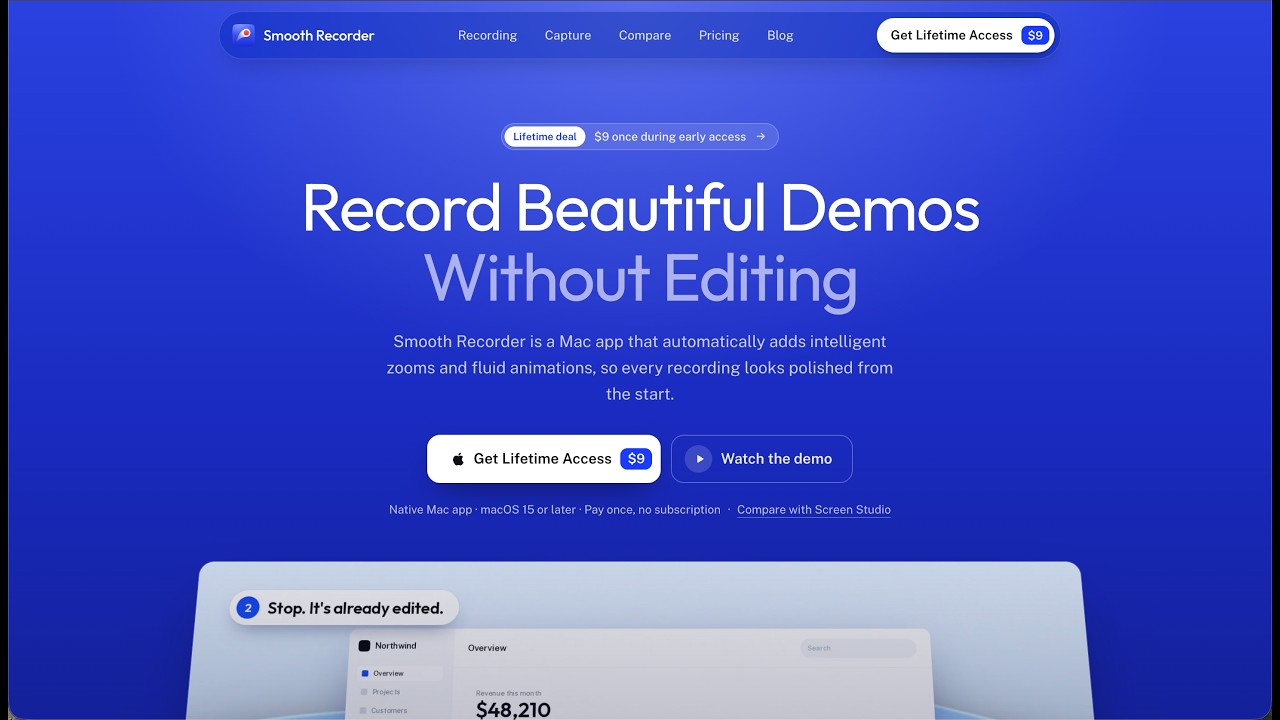Viewport: 1280px width, 720px height.
Task: Click the Pay once, no subscription text
Action: click(x=652, y=510)
